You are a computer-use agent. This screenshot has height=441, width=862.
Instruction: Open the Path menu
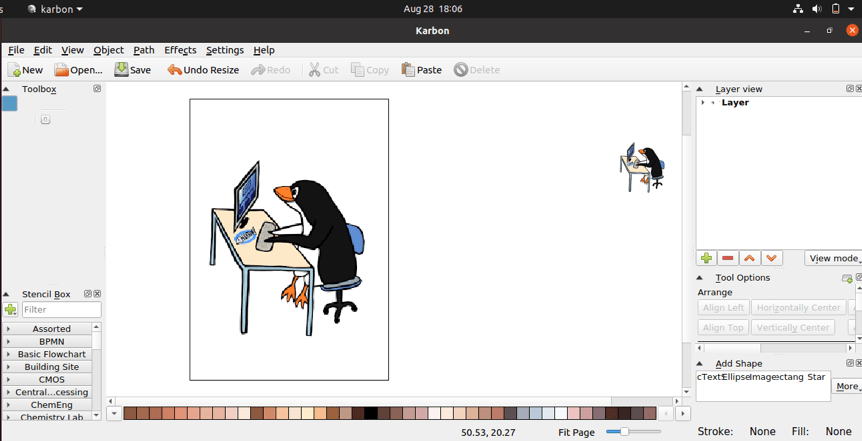[144, 50]
